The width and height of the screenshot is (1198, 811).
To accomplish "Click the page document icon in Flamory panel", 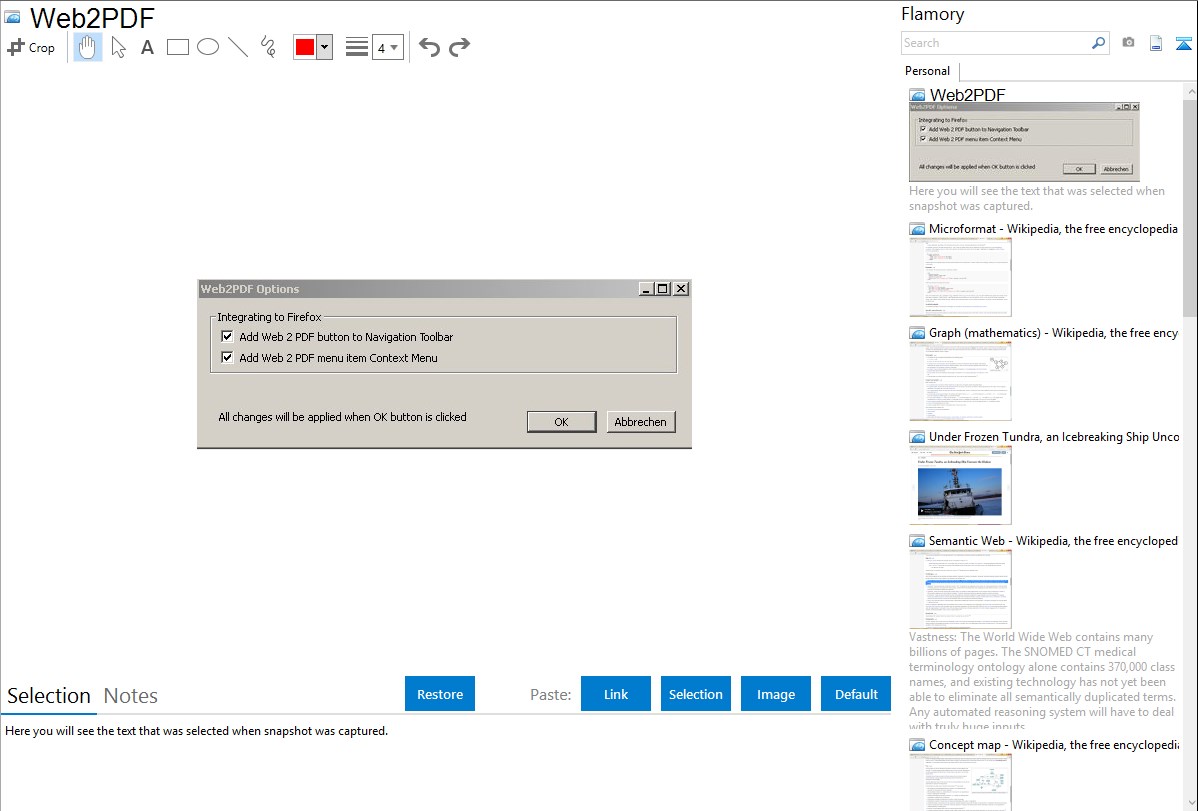I will pos(1156,43).
